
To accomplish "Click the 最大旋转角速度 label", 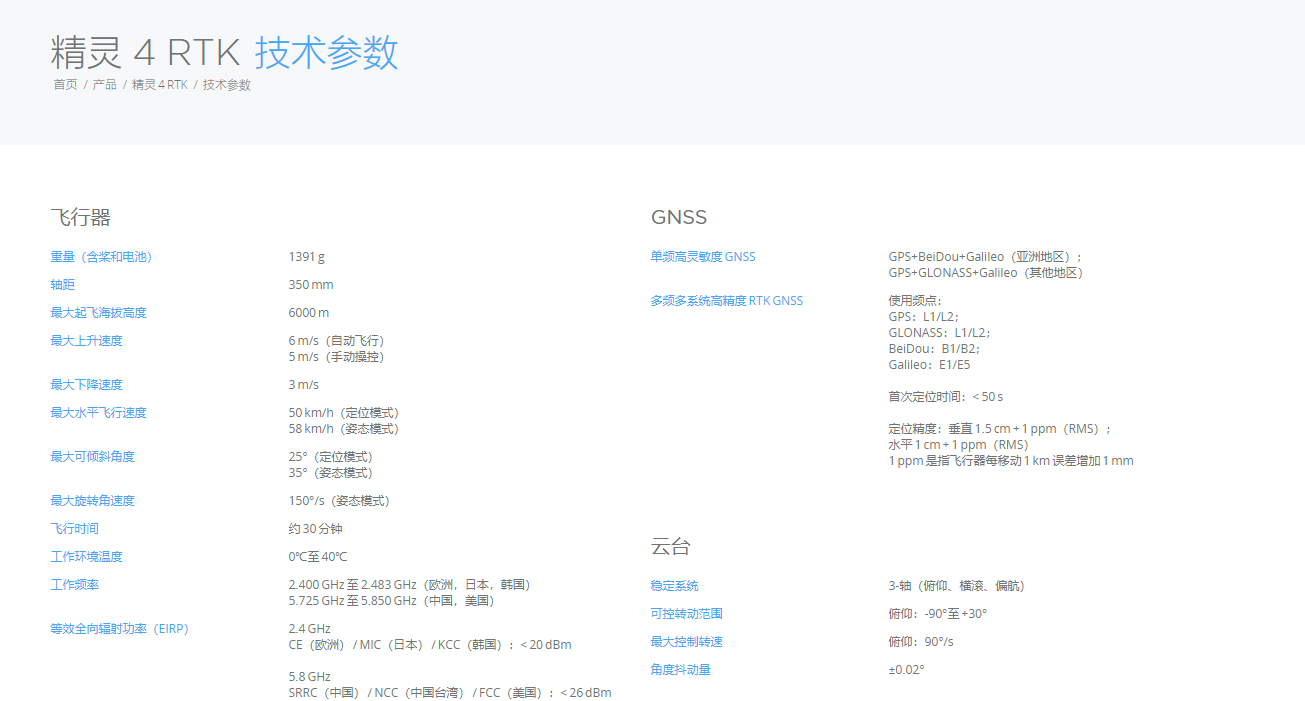I will point(93,501).
